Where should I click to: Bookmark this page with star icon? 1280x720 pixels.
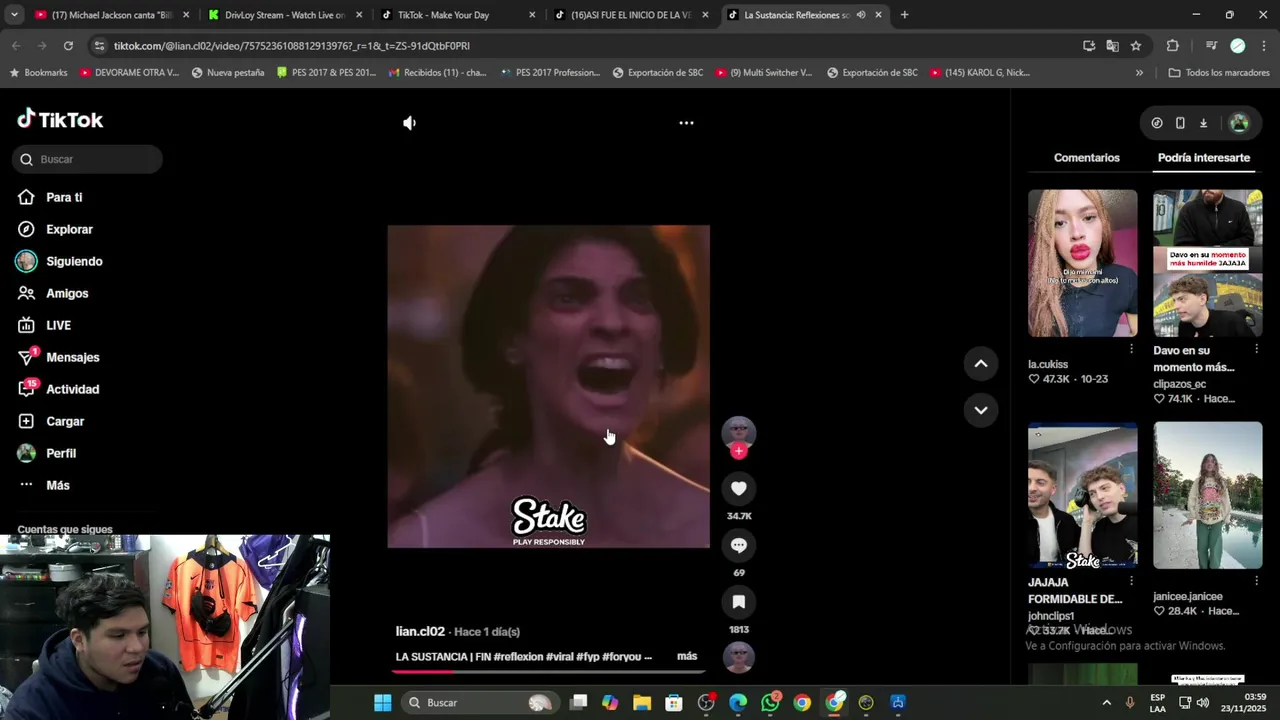coord(1136,46)
